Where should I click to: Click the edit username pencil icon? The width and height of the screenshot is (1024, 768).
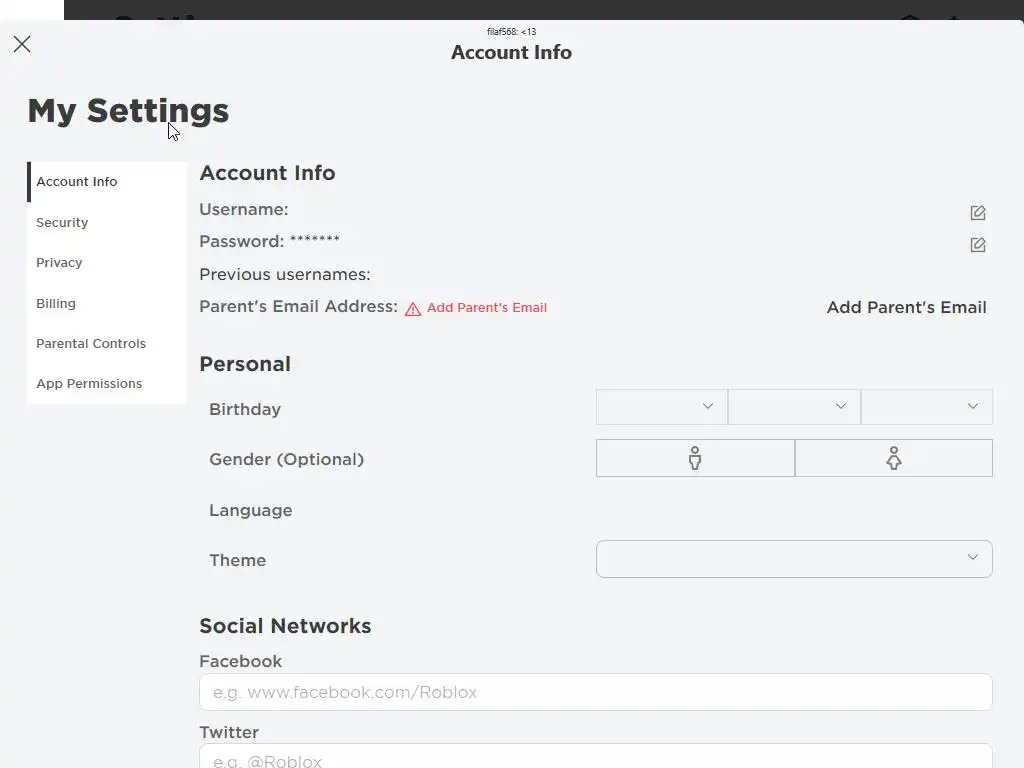pyautogui.click(x=978, y=213)
